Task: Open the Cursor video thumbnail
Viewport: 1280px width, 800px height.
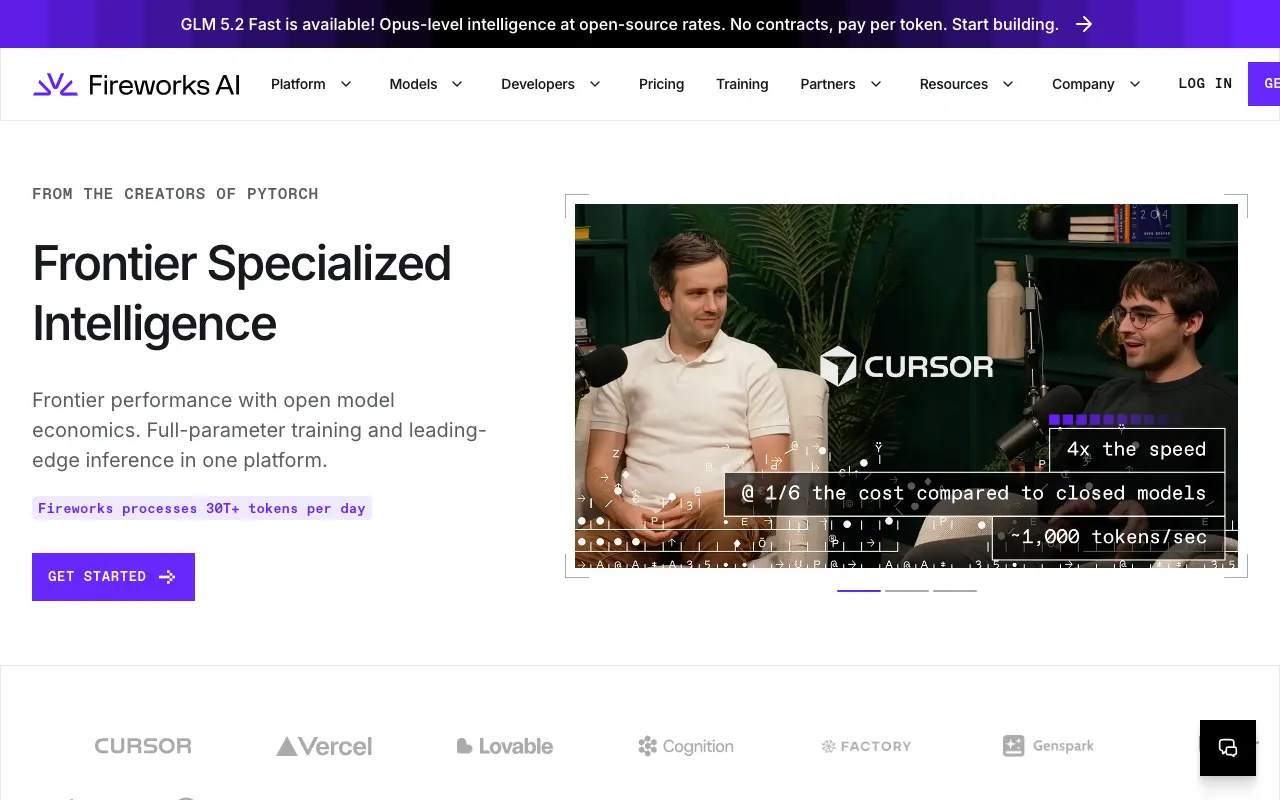Action: 906,386
